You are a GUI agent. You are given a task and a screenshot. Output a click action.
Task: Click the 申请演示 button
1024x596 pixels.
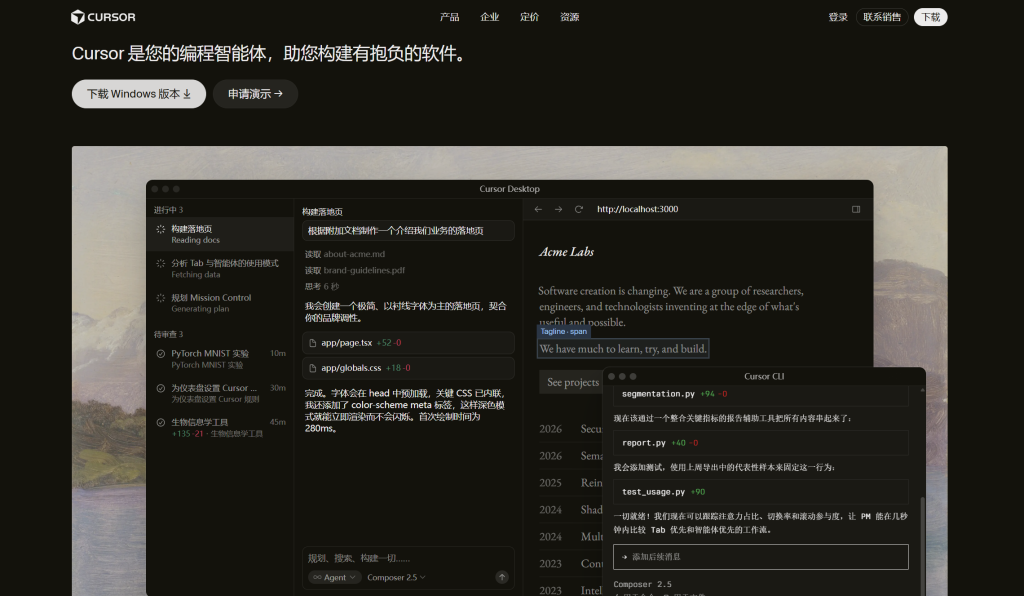[x=255, y=94]
